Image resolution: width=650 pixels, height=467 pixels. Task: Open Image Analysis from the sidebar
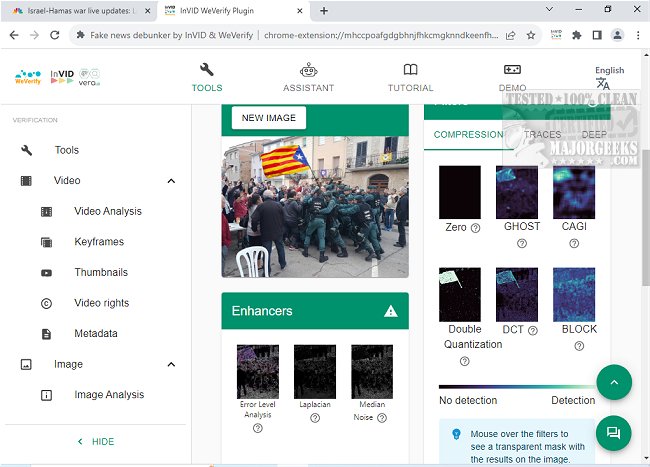pyautogui.click(x=109, y=395)
